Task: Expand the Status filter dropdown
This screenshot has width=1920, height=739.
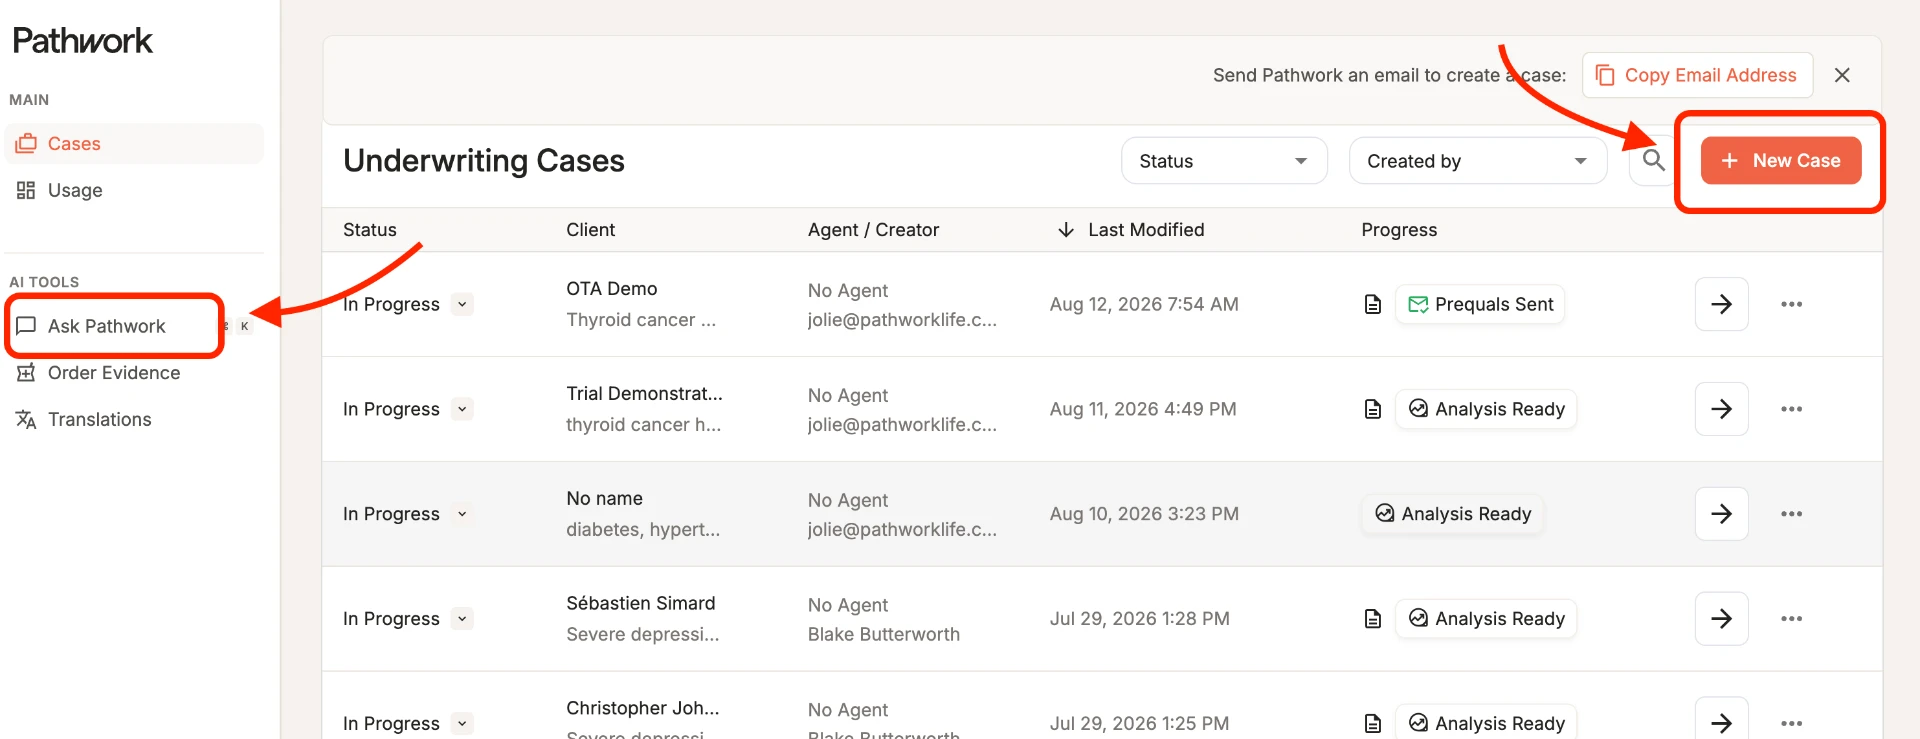Action: (1224, 161)
